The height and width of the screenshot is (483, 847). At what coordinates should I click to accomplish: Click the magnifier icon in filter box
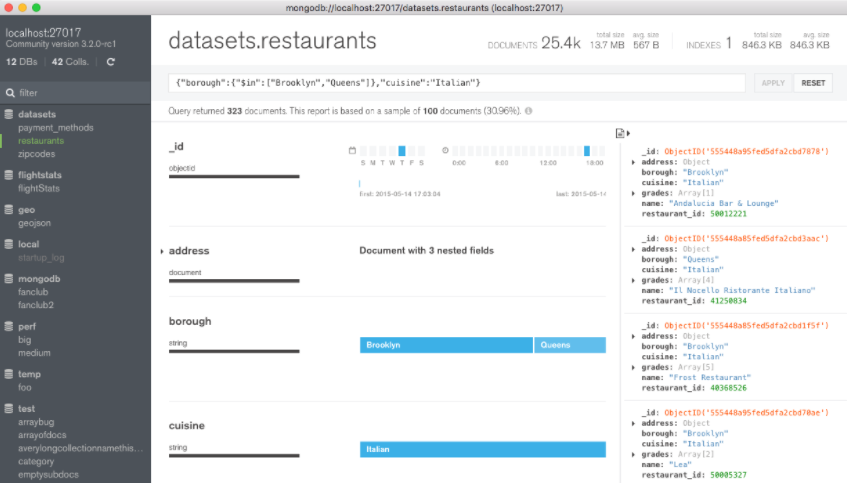tap(10, 93)
